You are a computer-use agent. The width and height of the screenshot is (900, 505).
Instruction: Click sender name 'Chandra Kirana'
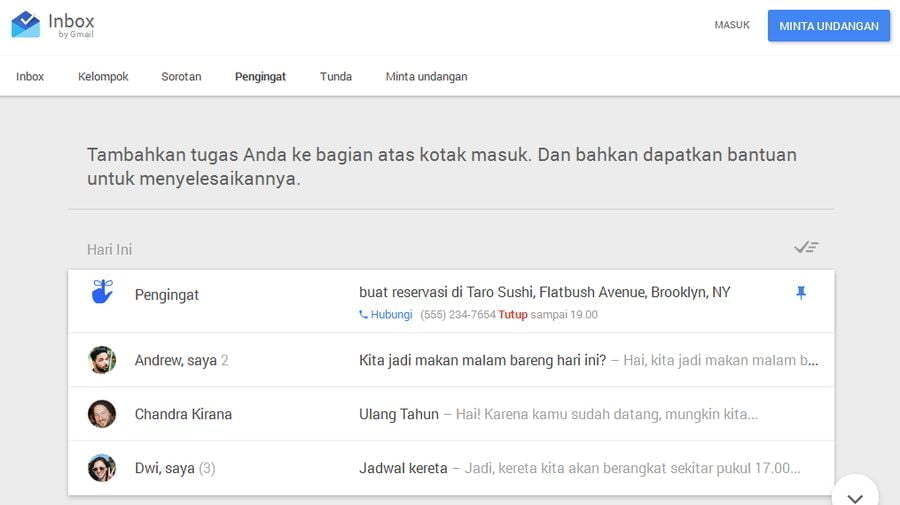[x=183, y=414]
